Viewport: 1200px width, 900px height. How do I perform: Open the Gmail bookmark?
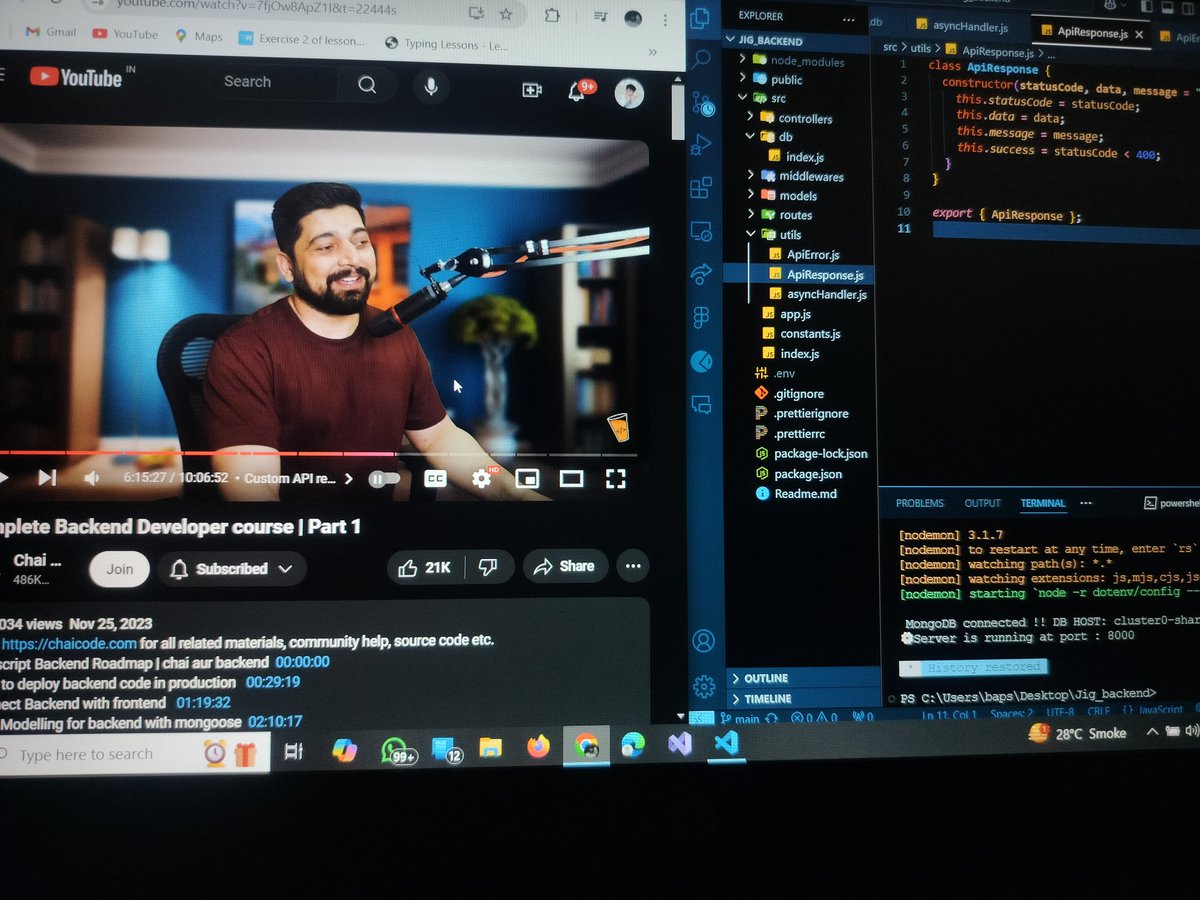[x=50, y=31]
